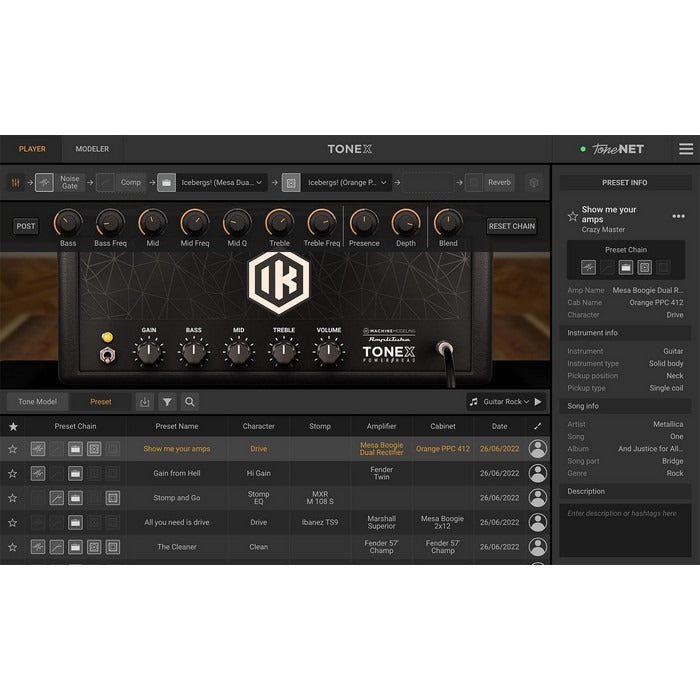The image size is (700, 700).
Task: Favorite the Stomp and Go preset
Action: point(12,498)
